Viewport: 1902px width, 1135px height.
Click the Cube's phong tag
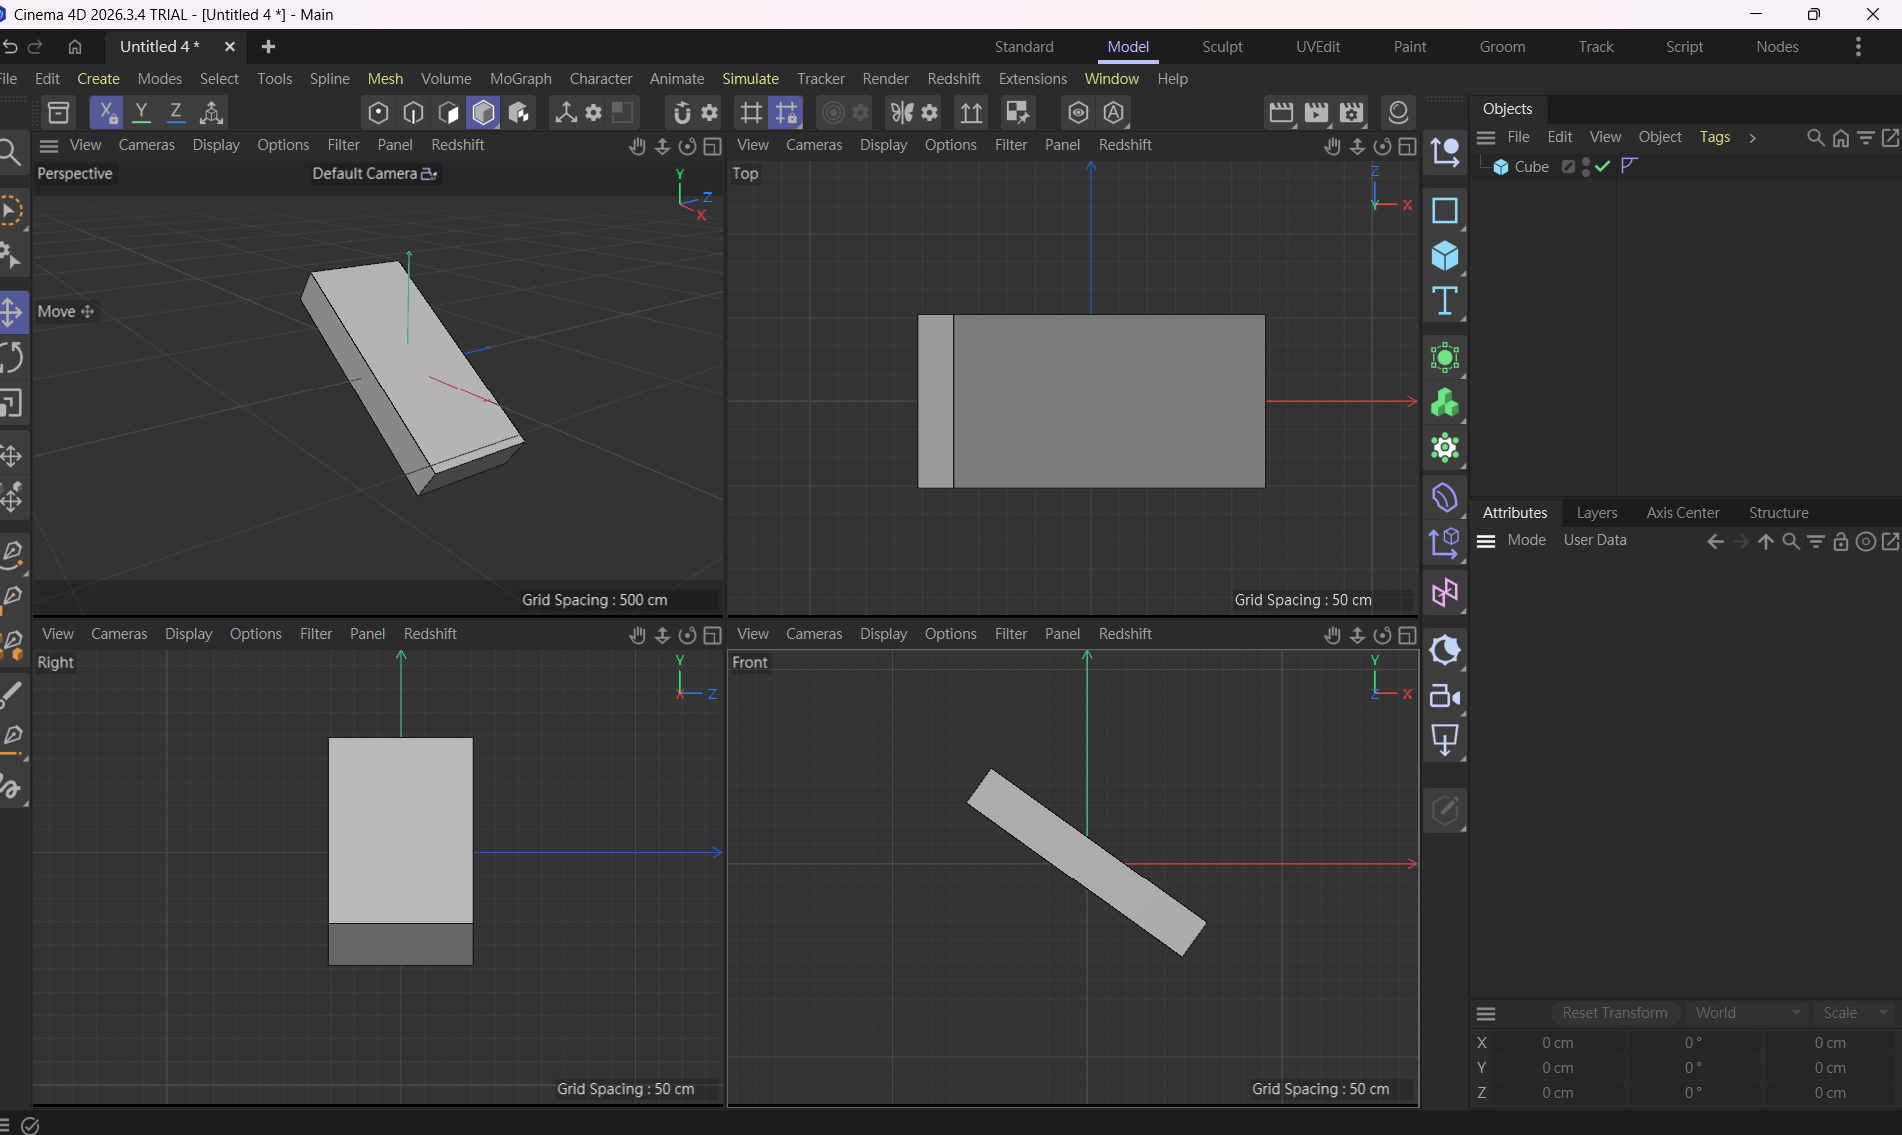(1630, 166)
